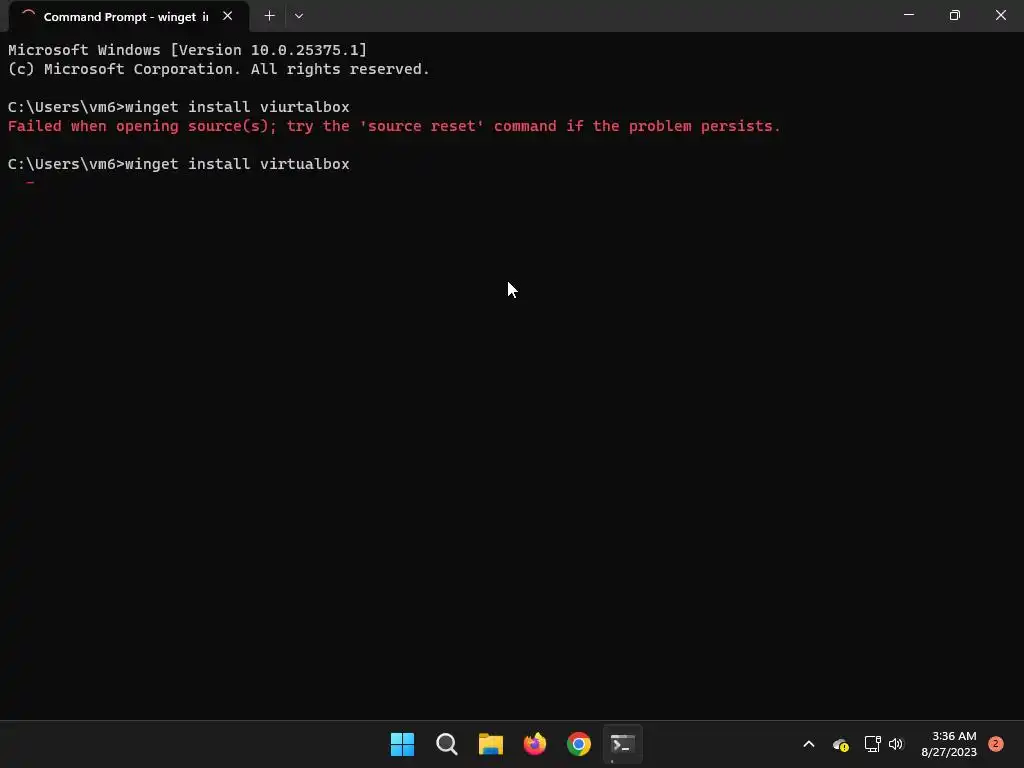The width and height of the screenshot is (1024, 768).
Task: Click the 'Microsoft Windows [Version 10.0.25375.1]' line
Action: point(187,50)
